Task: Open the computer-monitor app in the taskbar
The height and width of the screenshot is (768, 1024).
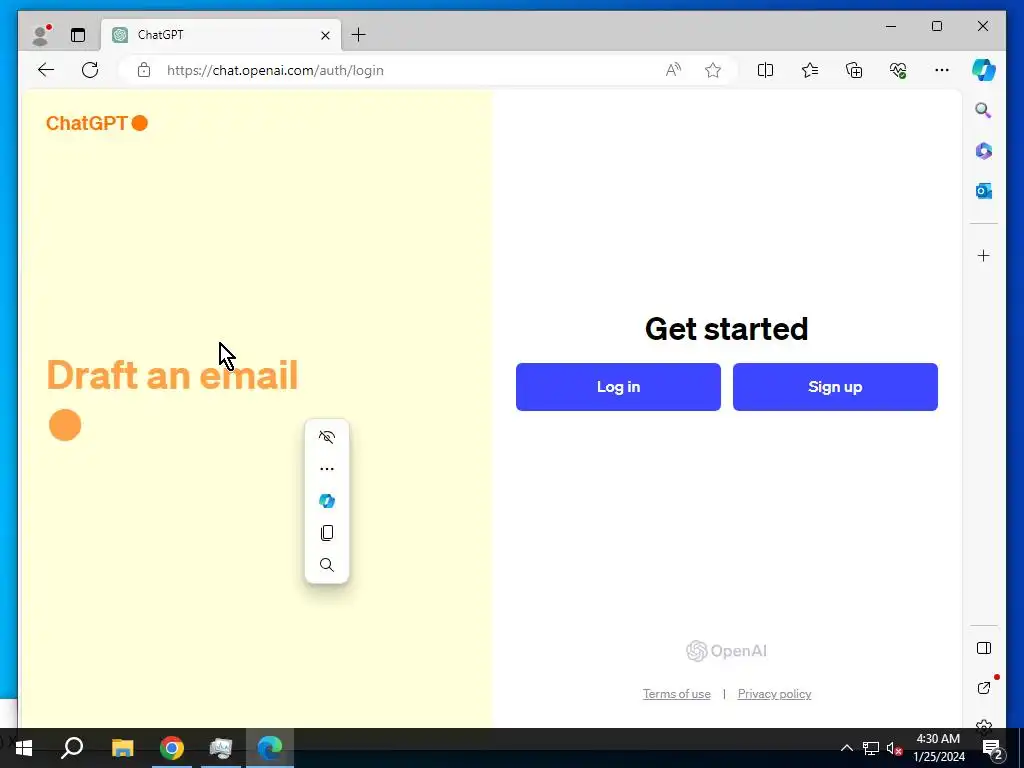Action: coord(221,748)
